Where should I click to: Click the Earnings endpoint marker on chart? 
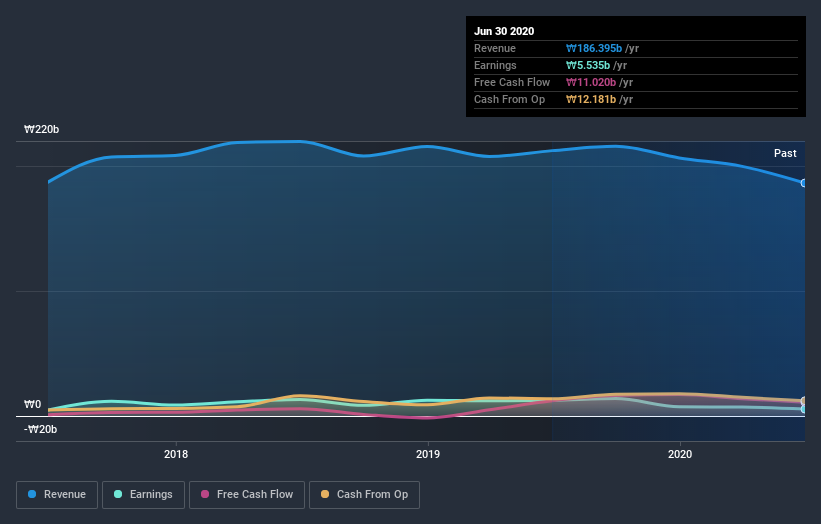(804, 409)
